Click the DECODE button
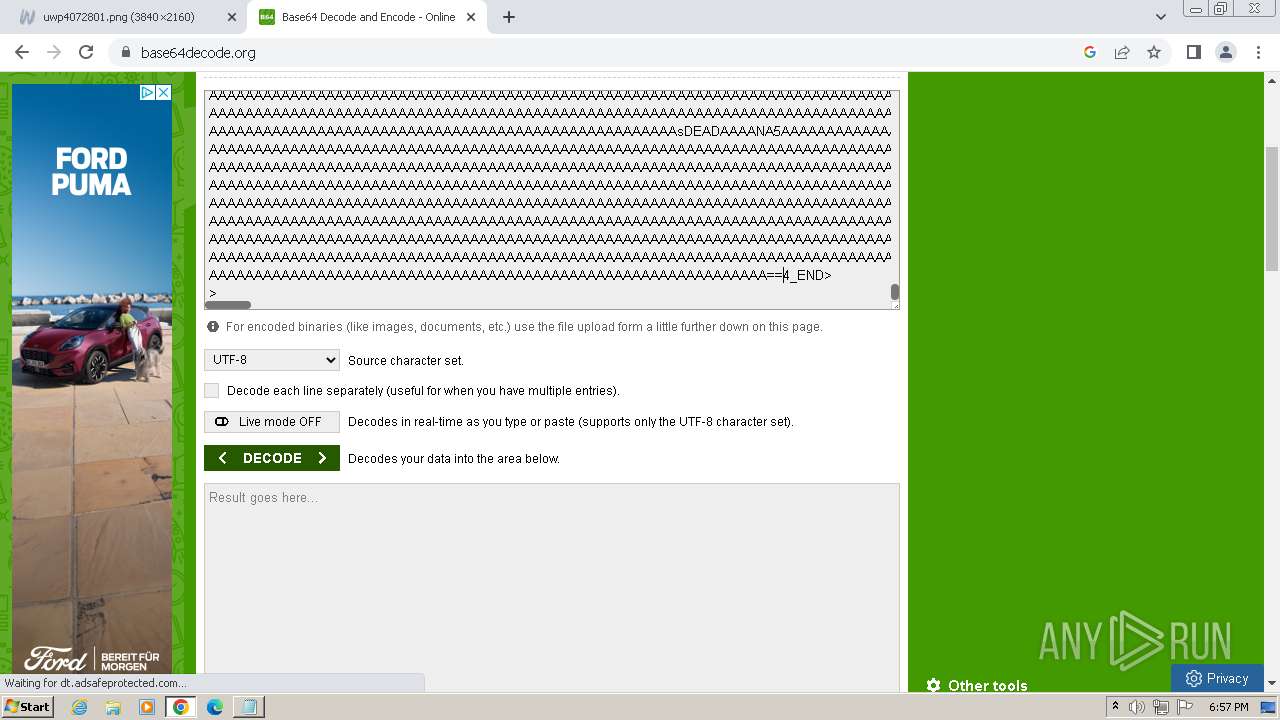 (272, 458)
